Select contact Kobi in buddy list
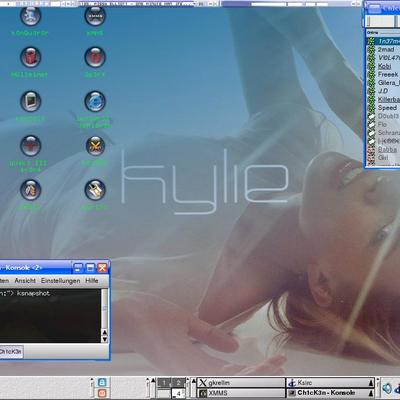400x400 pixels. [384, 66]
